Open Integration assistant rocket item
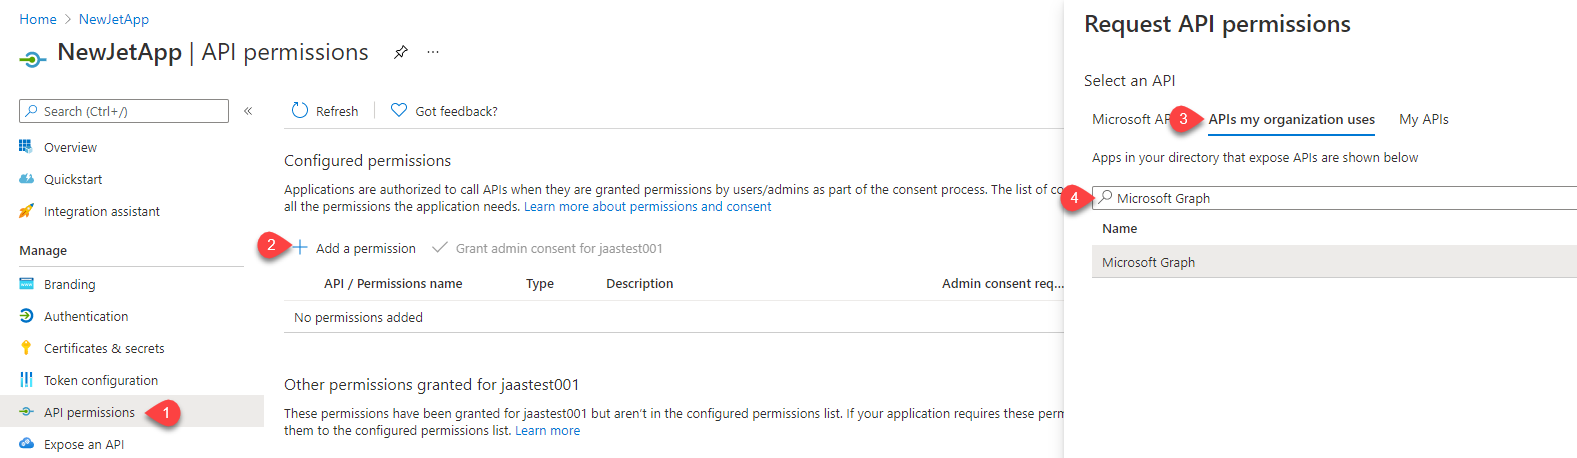The image size is (1577, 458). click(102, 211)
